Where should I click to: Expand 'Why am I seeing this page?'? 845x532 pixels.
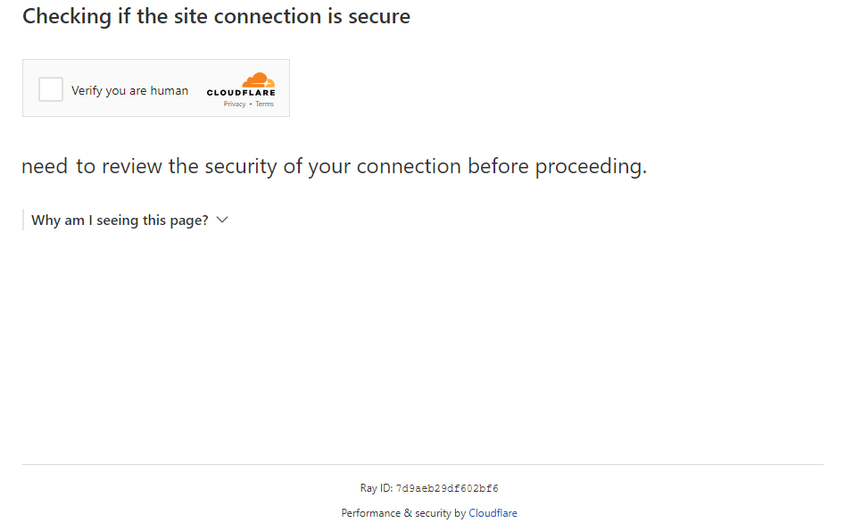pyautogui.click(x=119, y=220)
